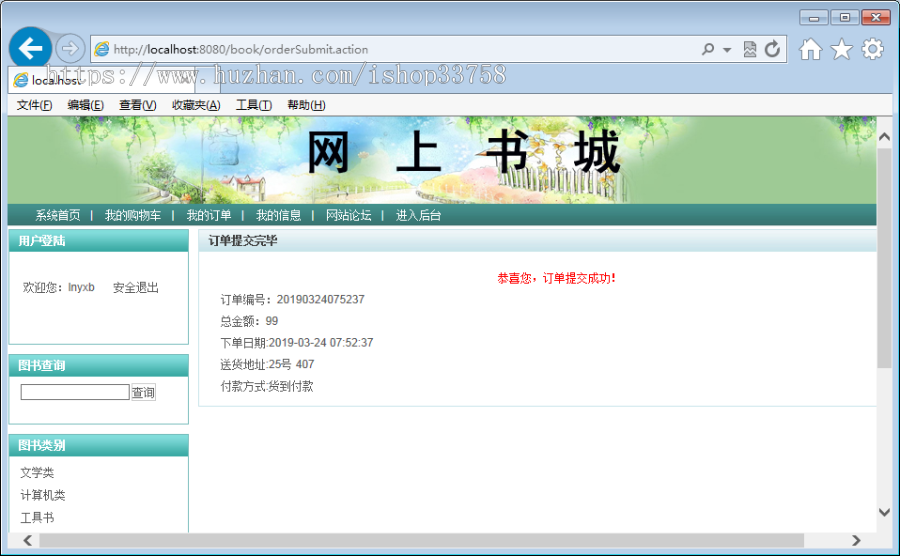Viewport: 900px width, 556px height.
Task: Click the horizontal scrollbar right arrow
Action: click(x=856, y=541)
